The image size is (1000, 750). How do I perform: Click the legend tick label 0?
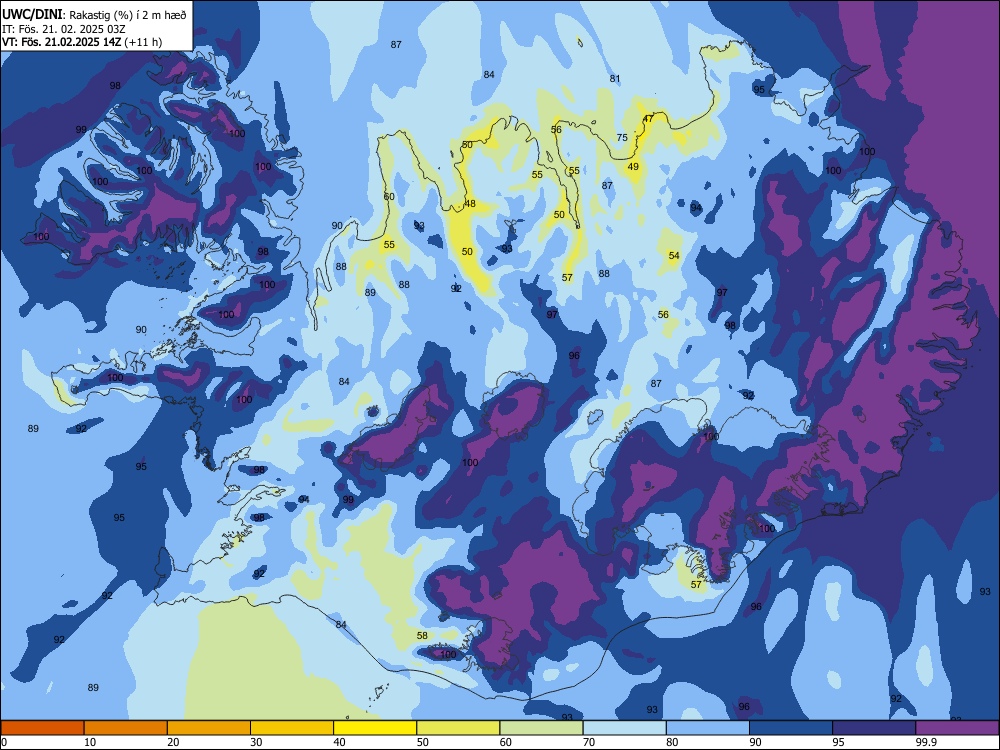click(x=4, y=742)
